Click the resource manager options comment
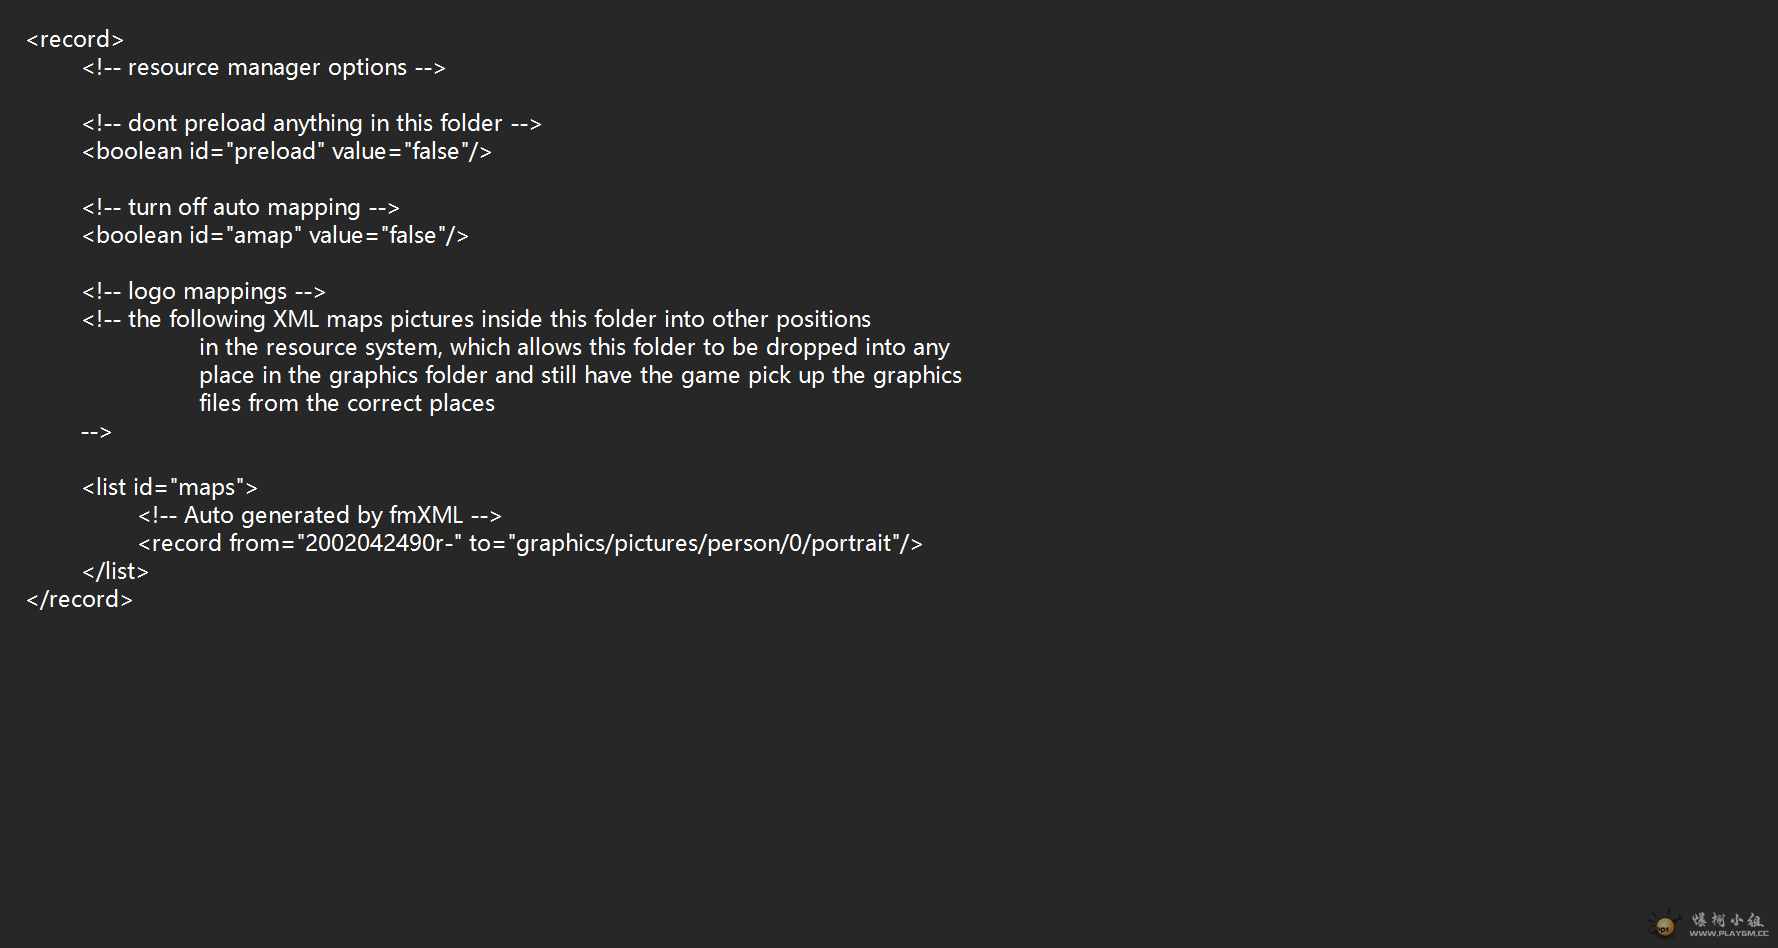Image resolution: width=1778 pixels, height=948 pixels. [x=264, y=68]
